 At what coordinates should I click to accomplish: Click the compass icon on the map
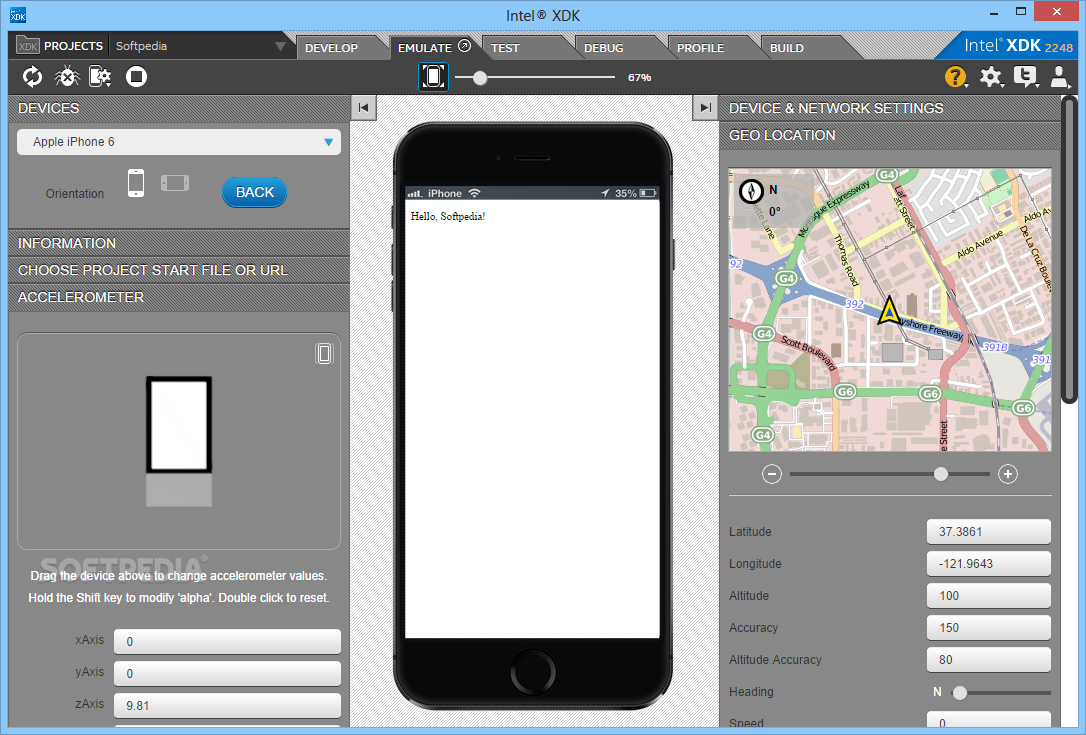coord(751,191)
